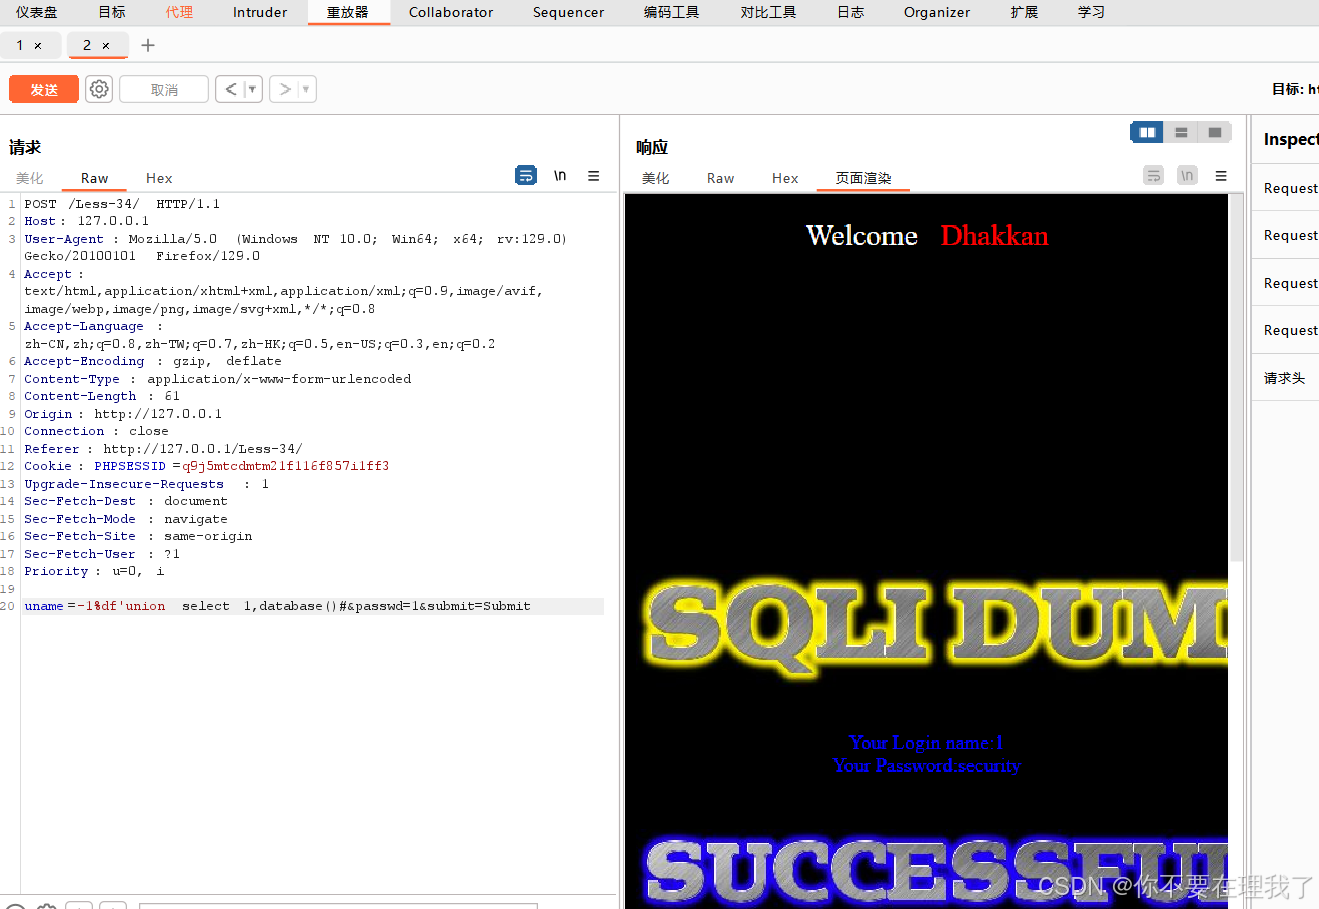Toggle line wrap in response panel

[1154, 176]
